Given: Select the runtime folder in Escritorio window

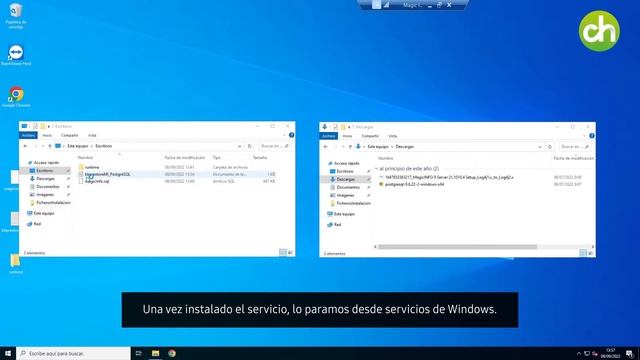Looking at the screenshot, I should [x=92, y=167].
